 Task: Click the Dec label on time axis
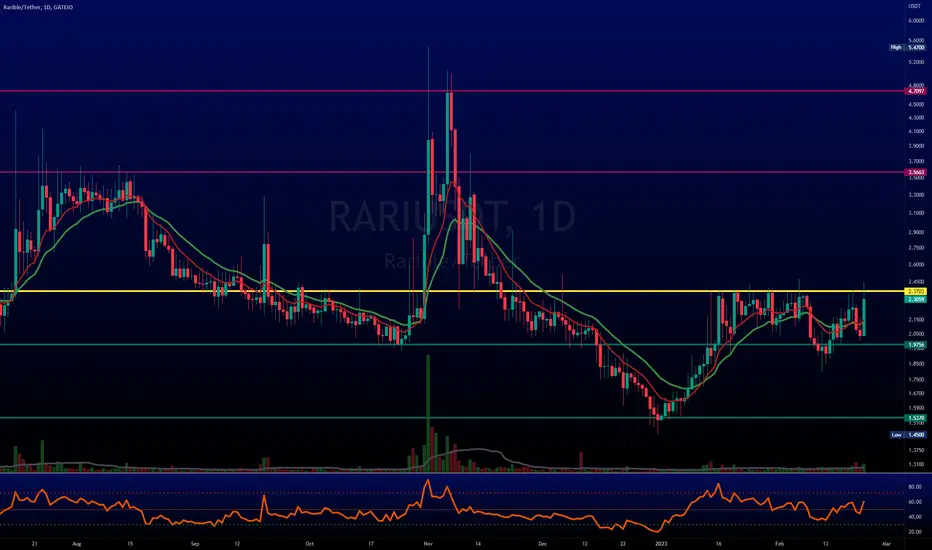pos(541,543)
